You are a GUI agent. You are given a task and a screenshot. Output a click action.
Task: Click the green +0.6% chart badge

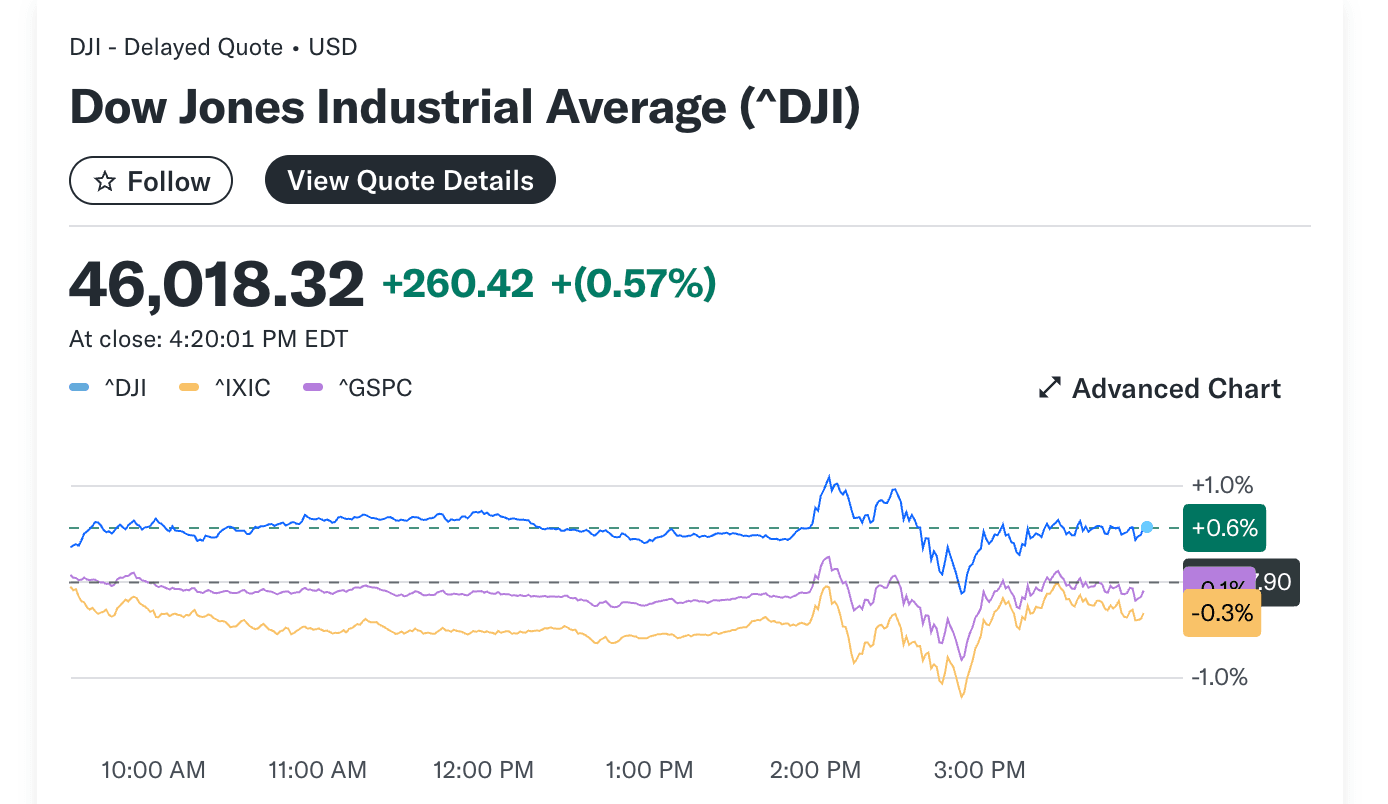click(1224, 528)
